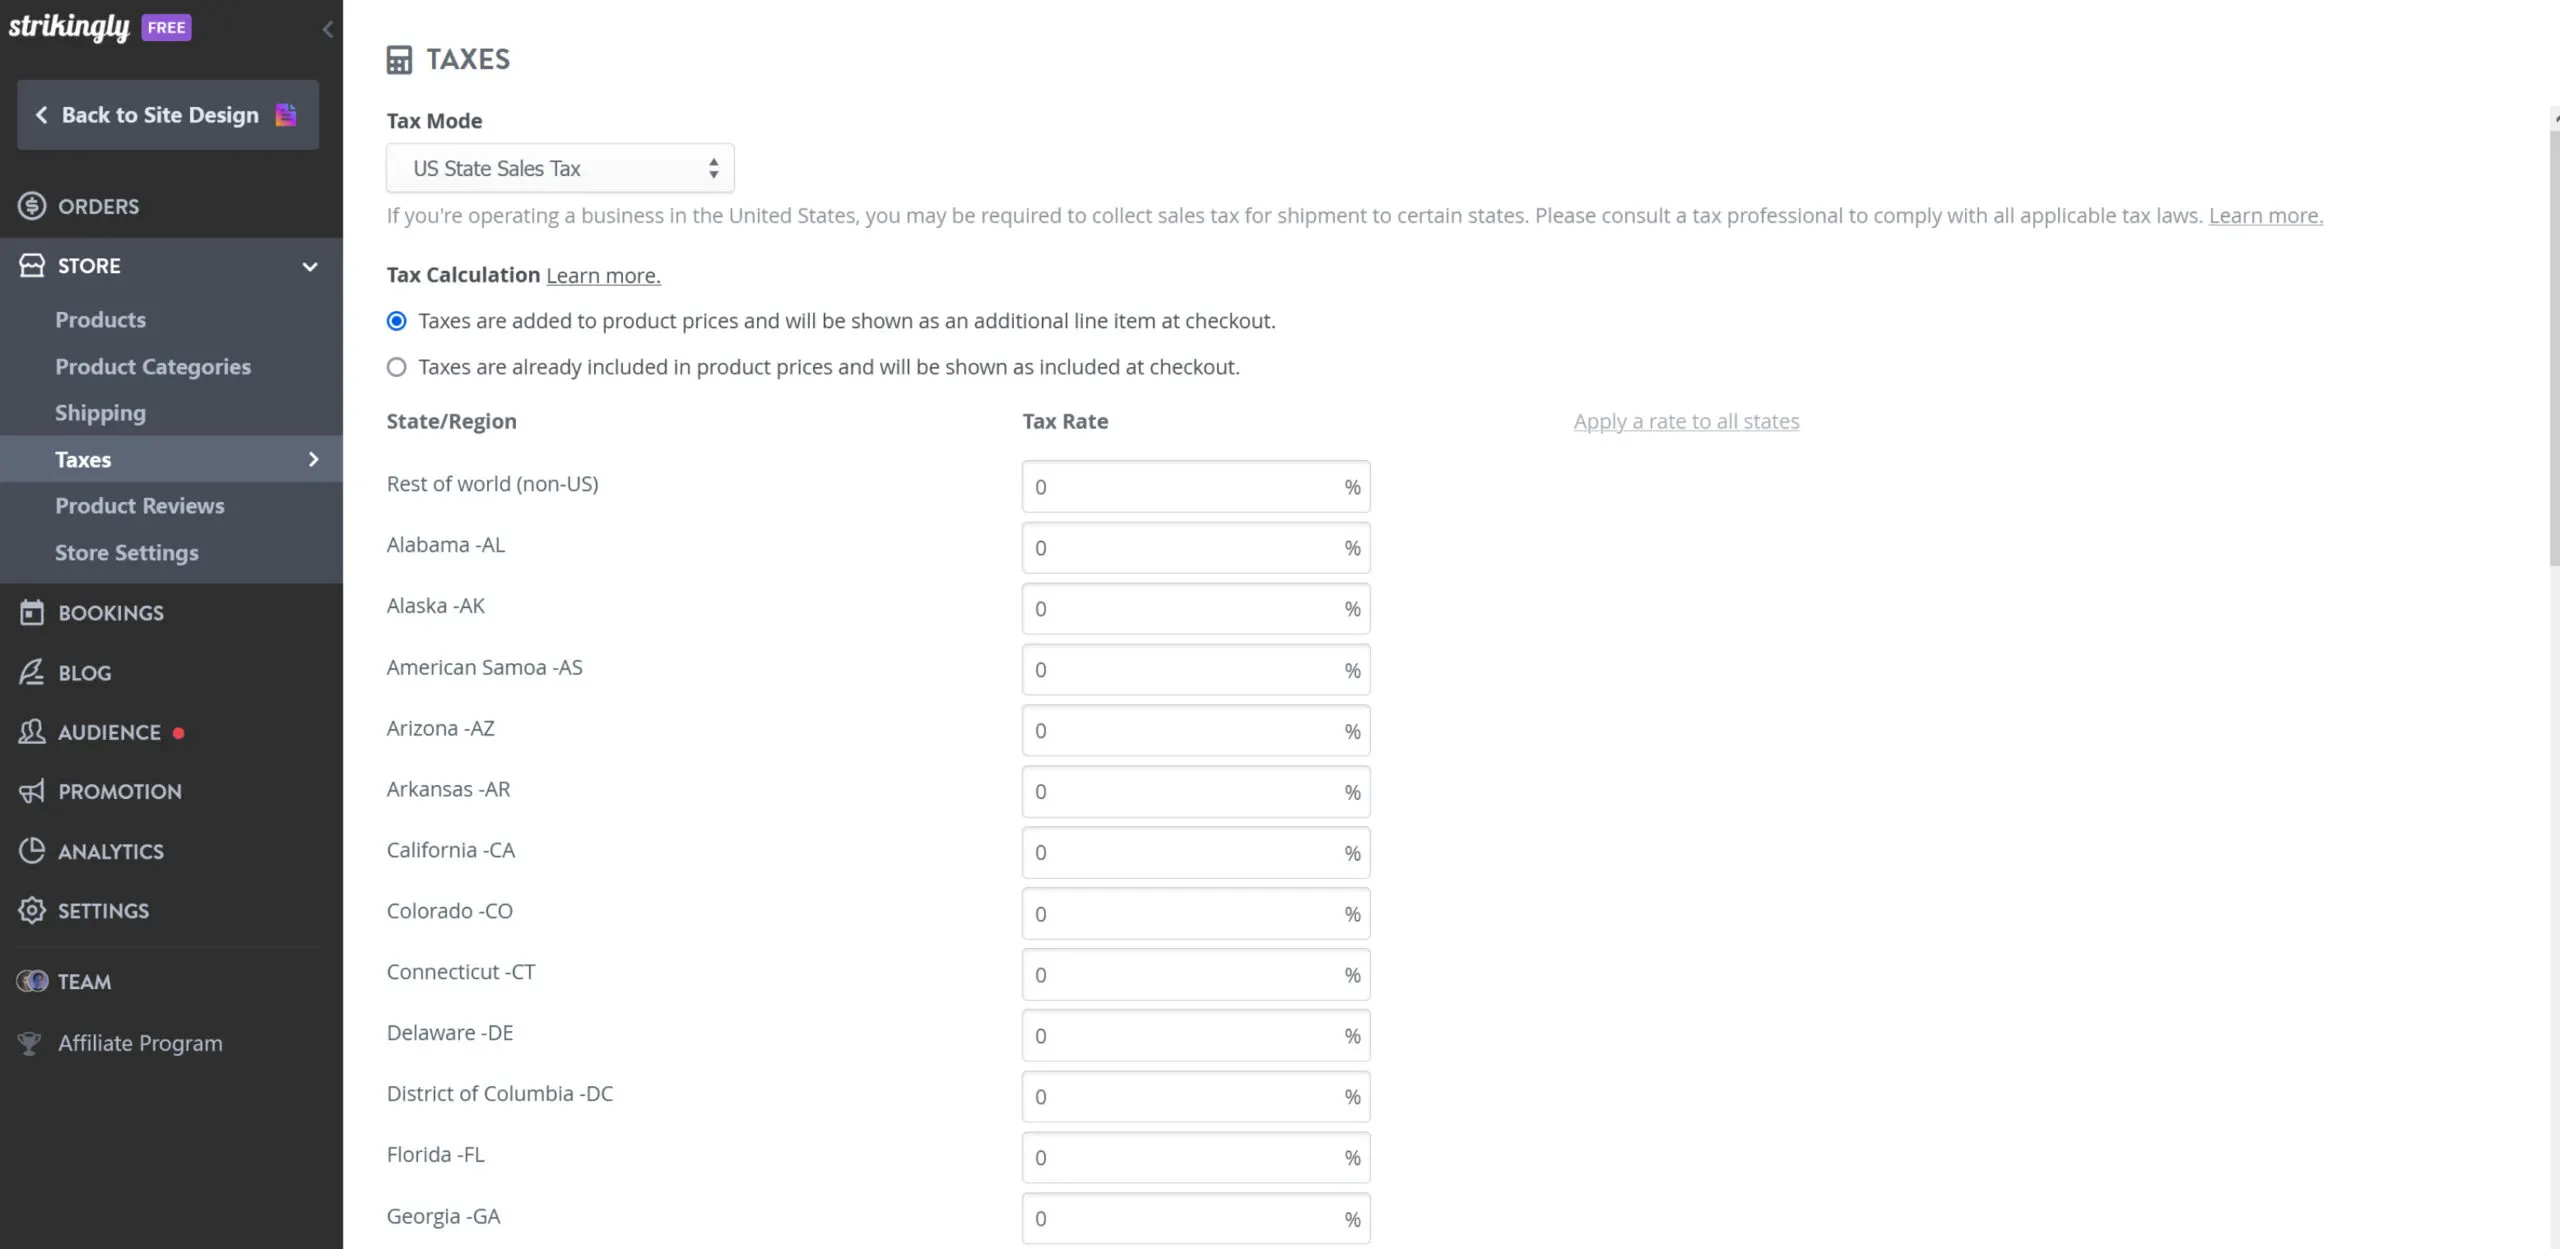The height and width of the screenshot is (1249, 2560).
Task: Open Analytics with the pie chart icon
Action: click(31, 850)
